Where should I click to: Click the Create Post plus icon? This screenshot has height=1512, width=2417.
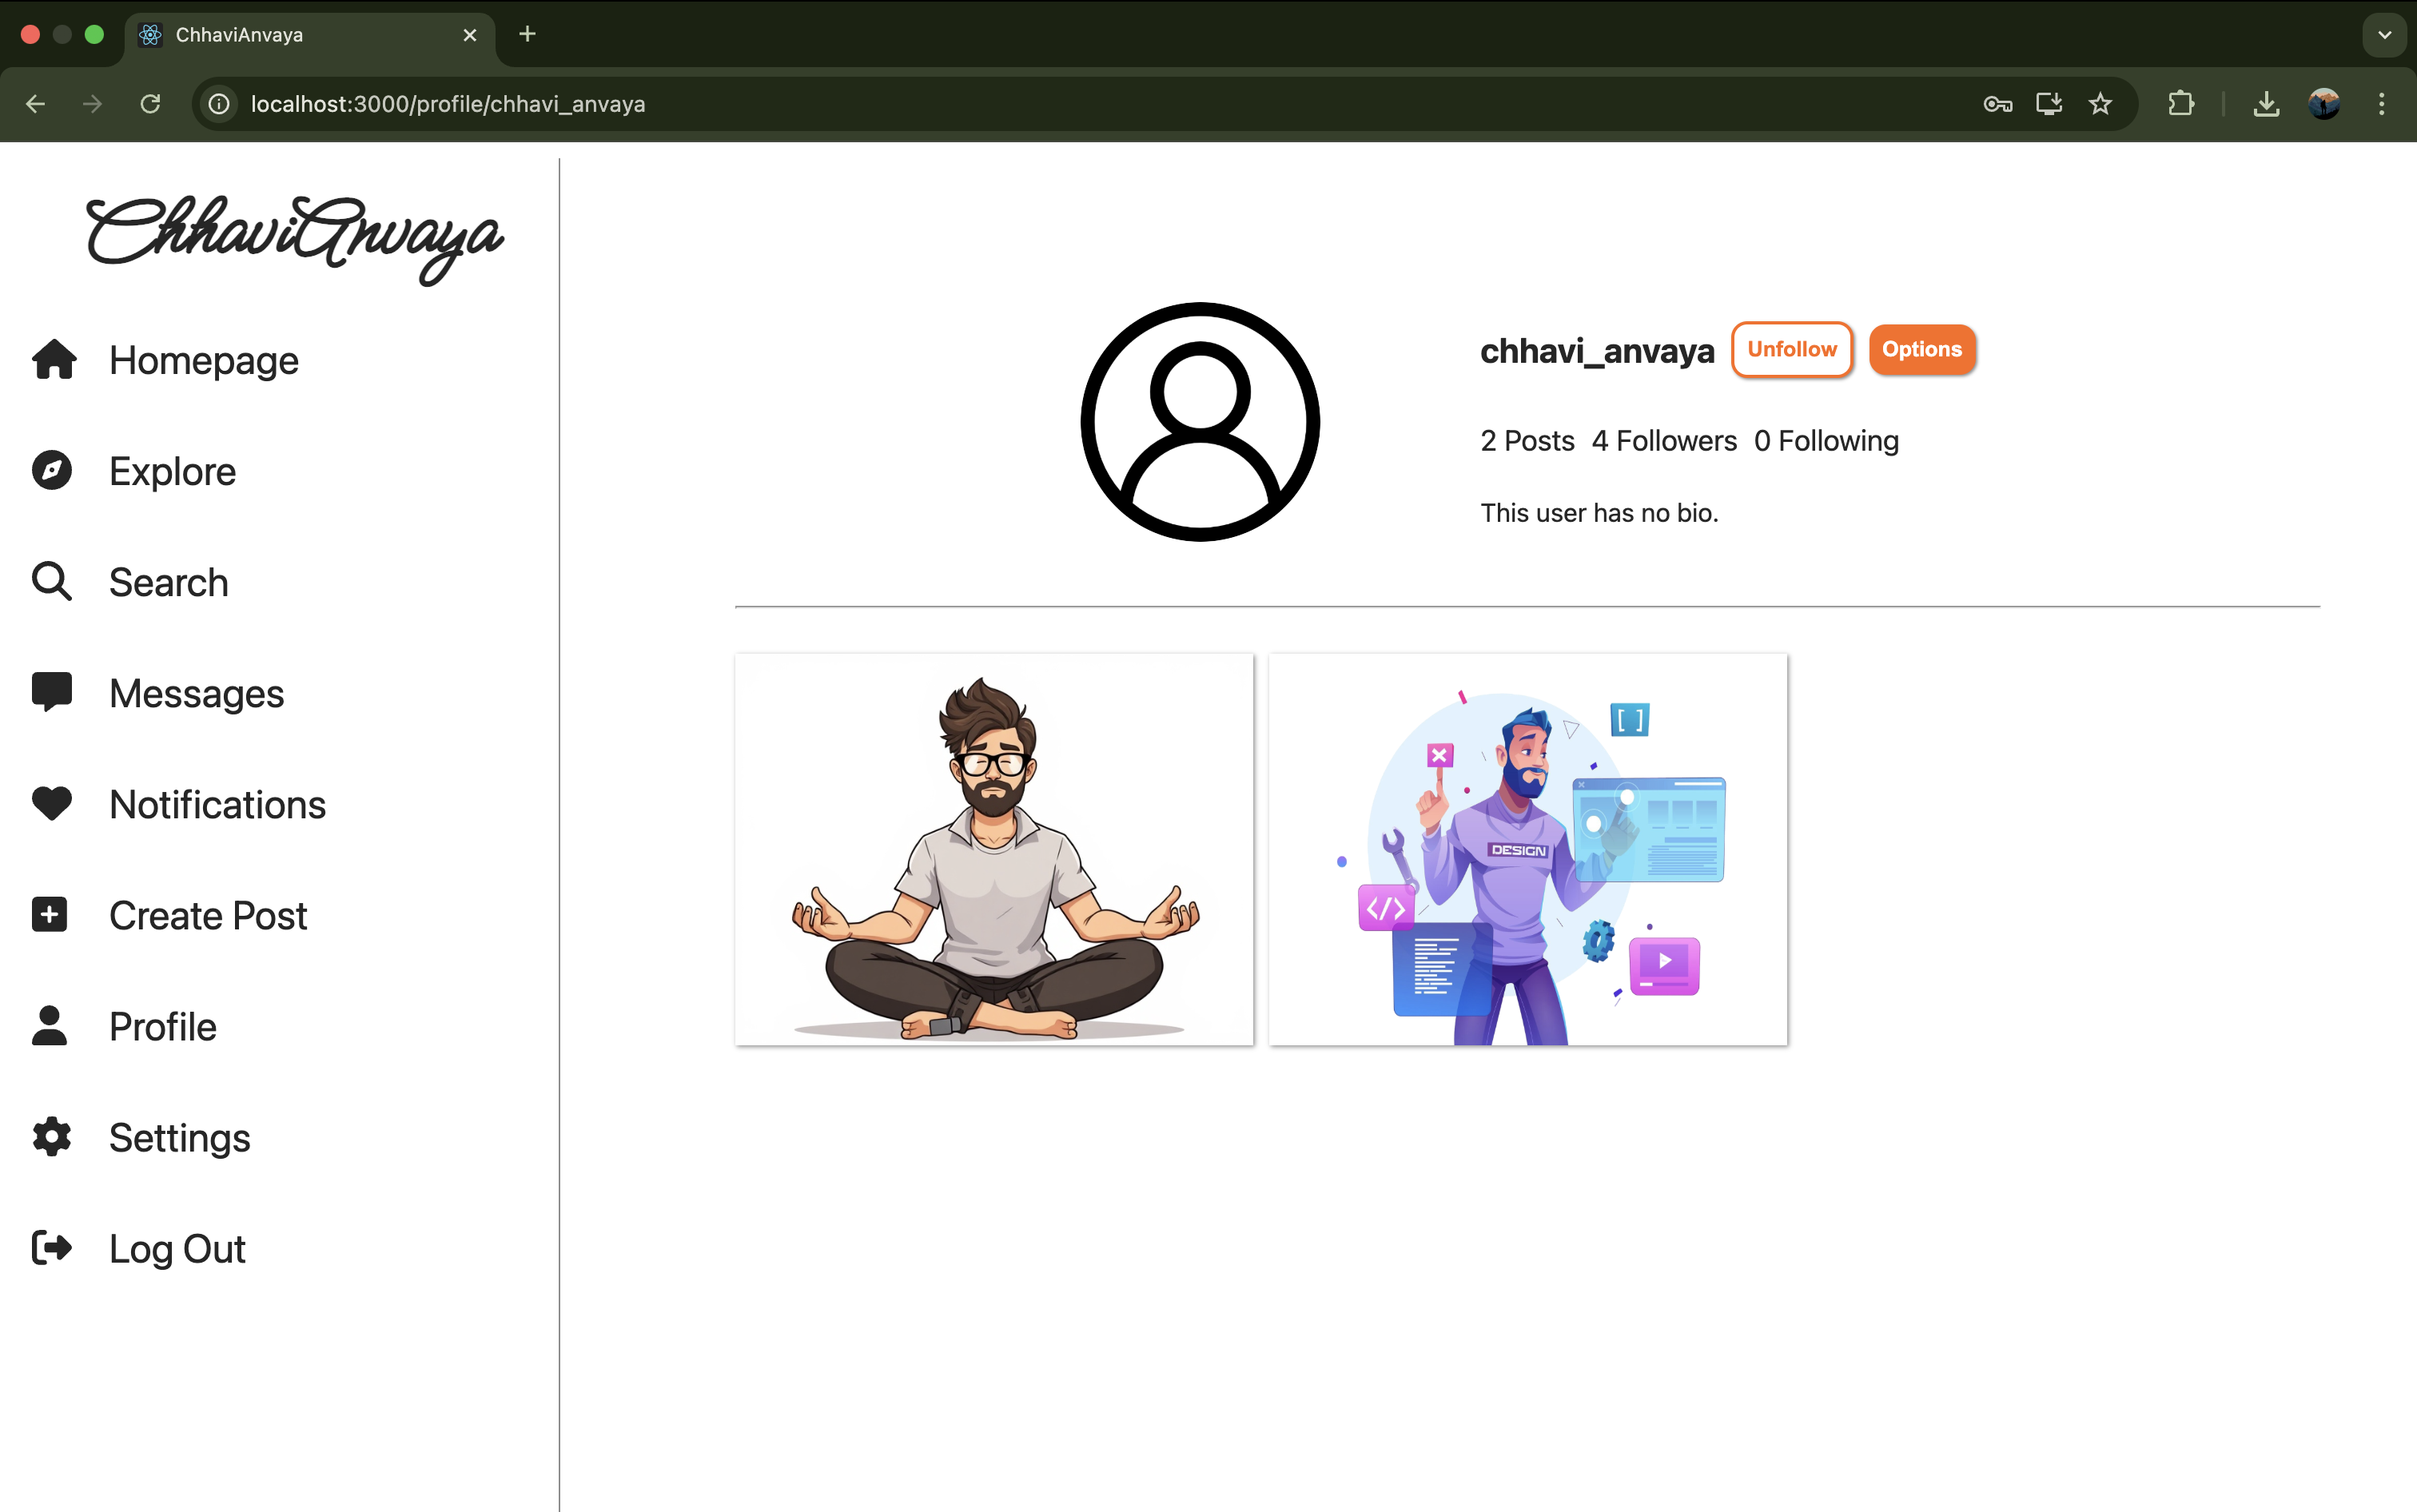(x=50, y=915)
